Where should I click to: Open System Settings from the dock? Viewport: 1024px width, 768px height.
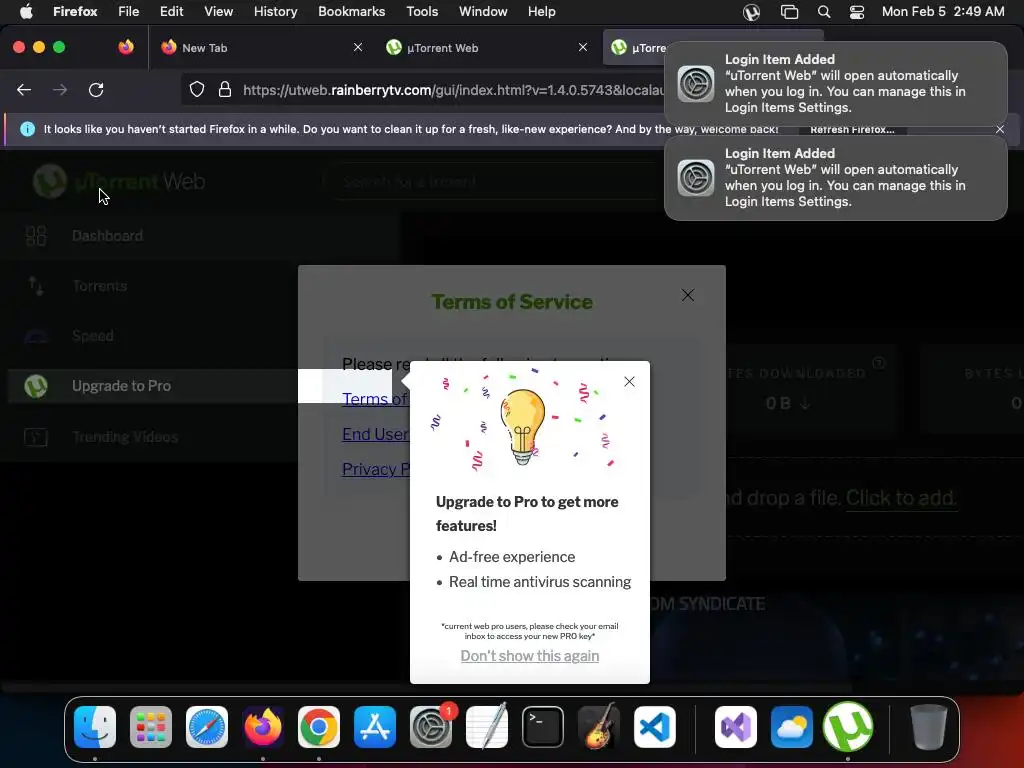(431, 726)
